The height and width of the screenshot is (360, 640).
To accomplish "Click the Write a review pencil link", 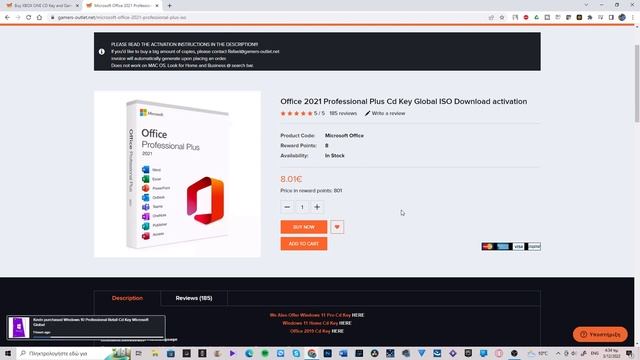I will (385, 113).
